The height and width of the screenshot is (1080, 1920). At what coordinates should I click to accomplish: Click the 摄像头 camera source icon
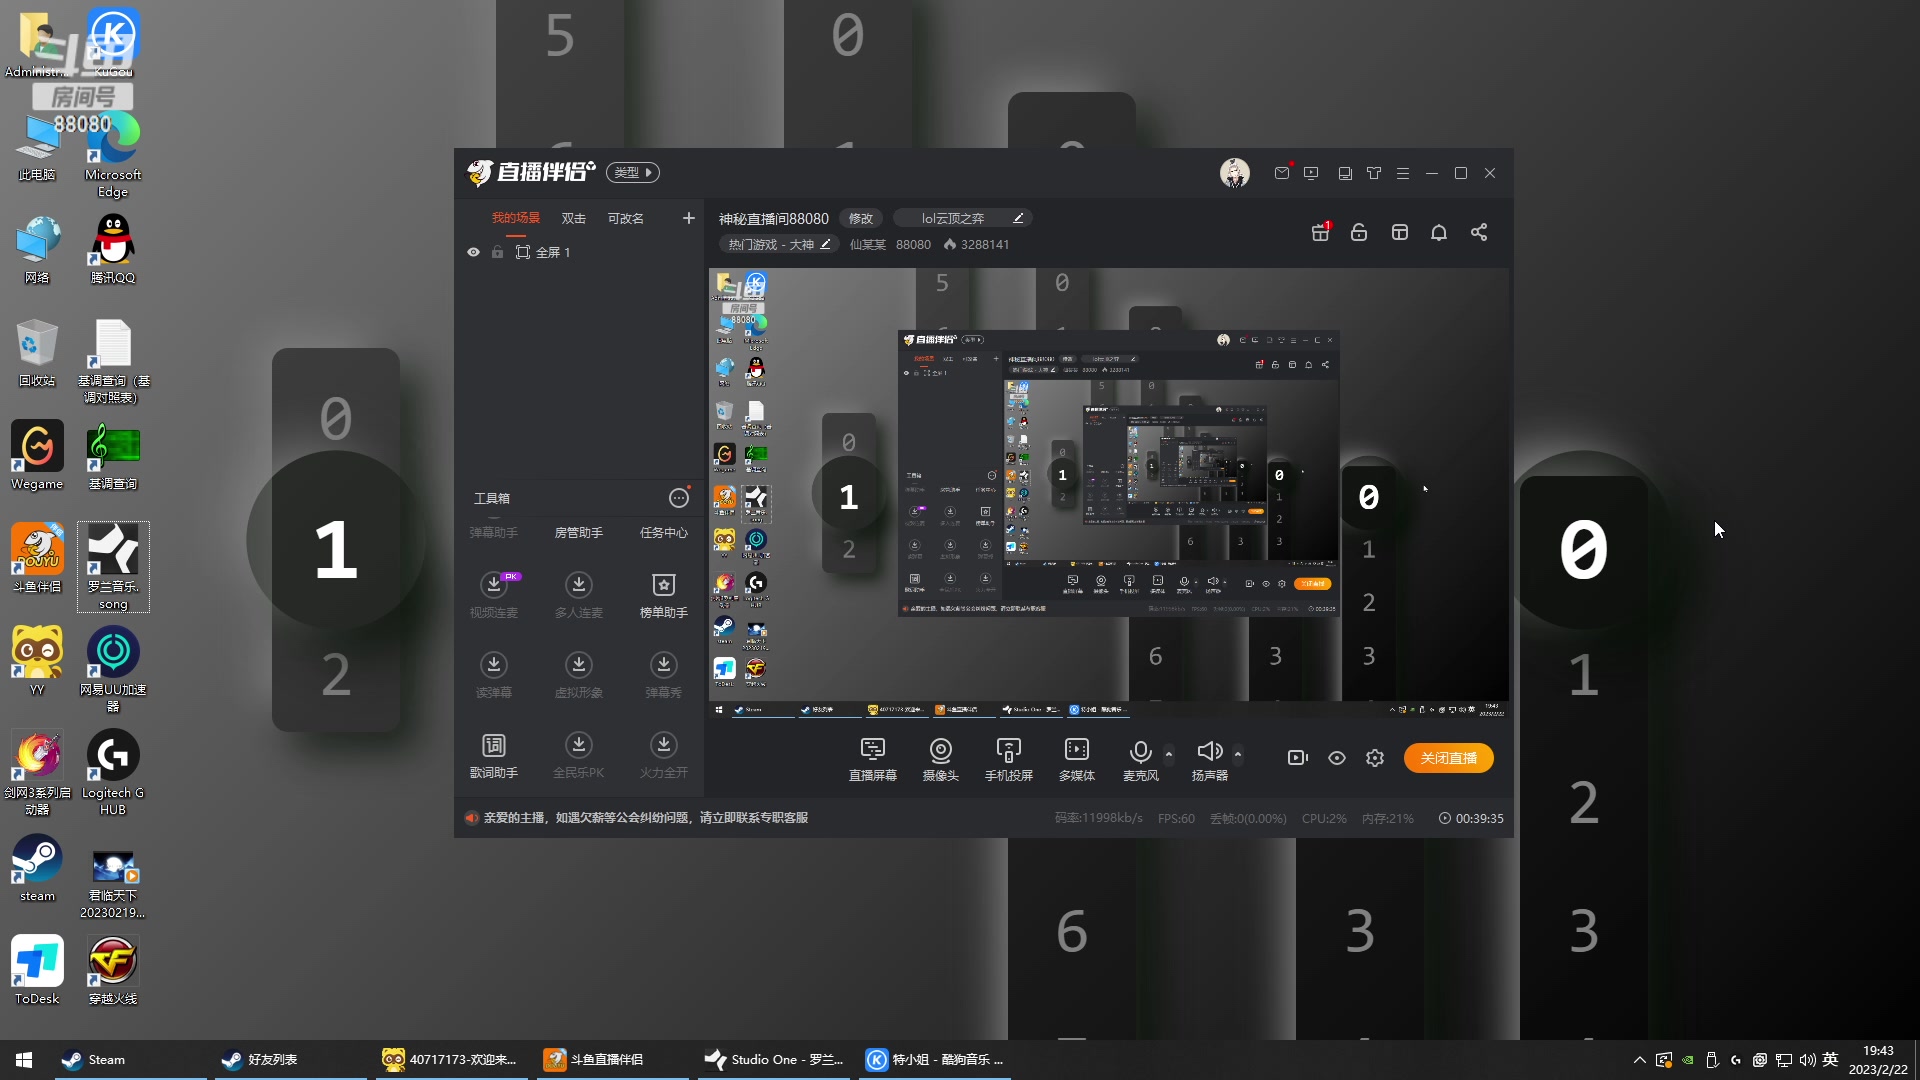click(x=940, y=751)
